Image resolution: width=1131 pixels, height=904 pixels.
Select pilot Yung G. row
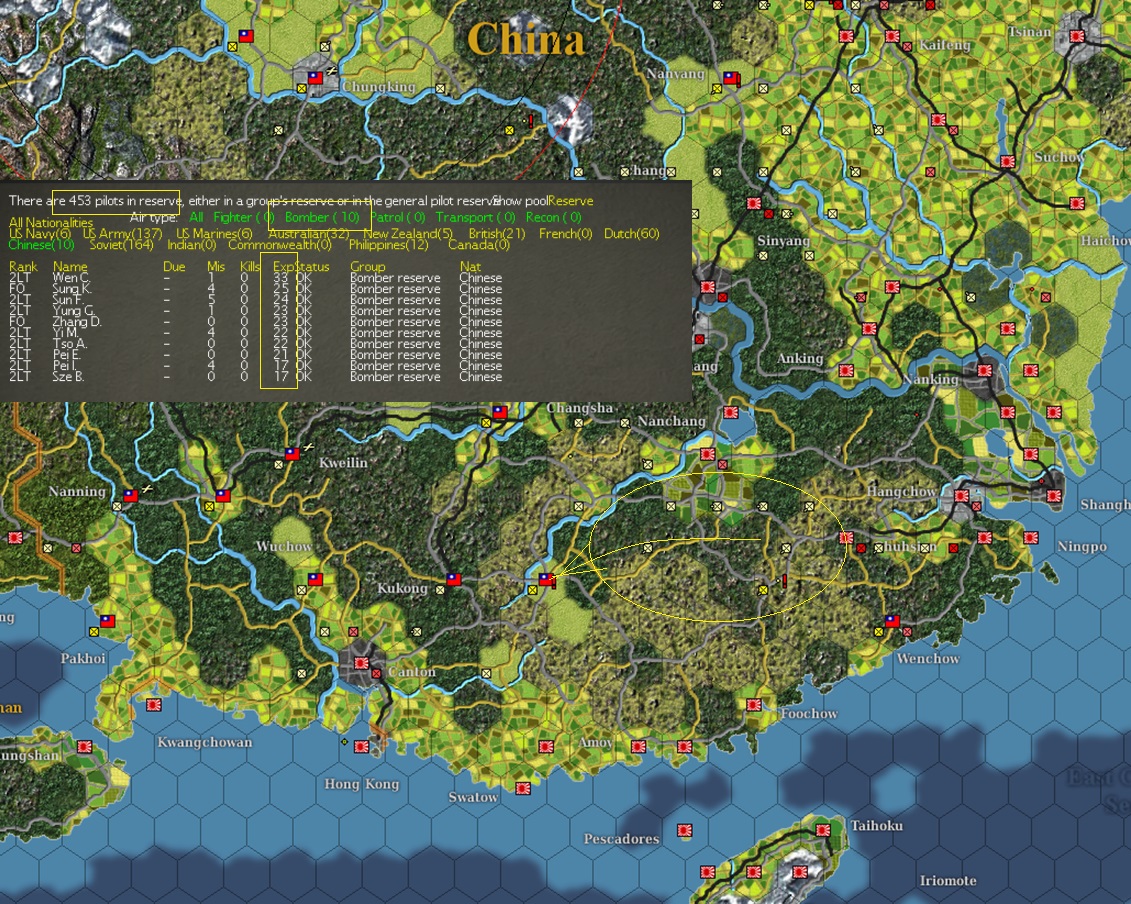256,311
